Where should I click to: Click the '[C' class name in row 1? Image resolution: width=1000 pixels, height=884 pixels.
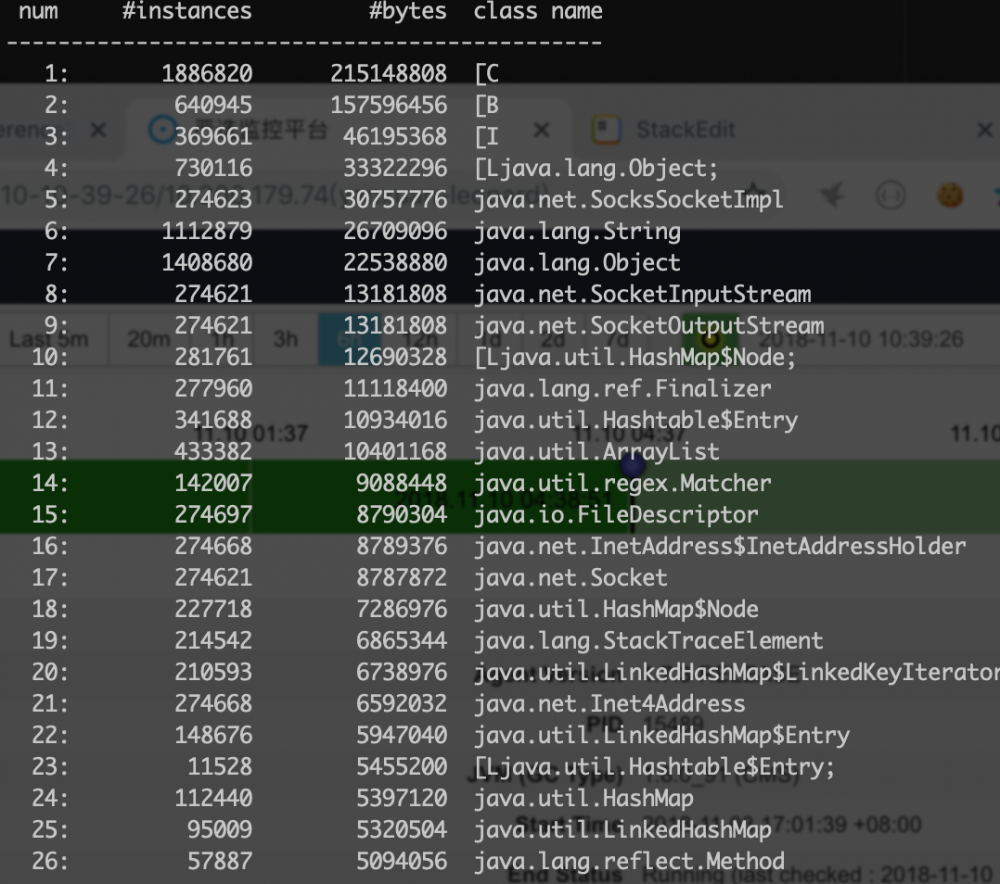[487, 73]
